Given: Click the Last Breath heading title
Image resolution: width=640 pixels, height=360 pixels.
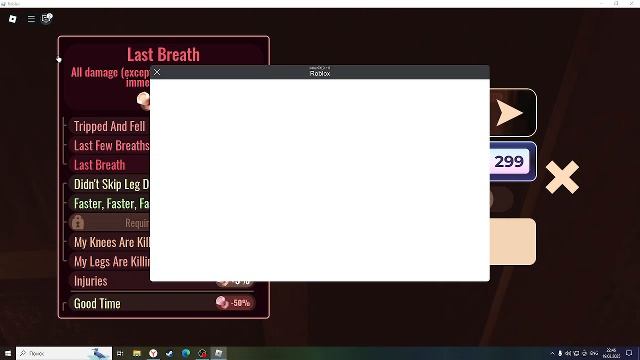Looking at the screenshot, I should coord(163,55).
